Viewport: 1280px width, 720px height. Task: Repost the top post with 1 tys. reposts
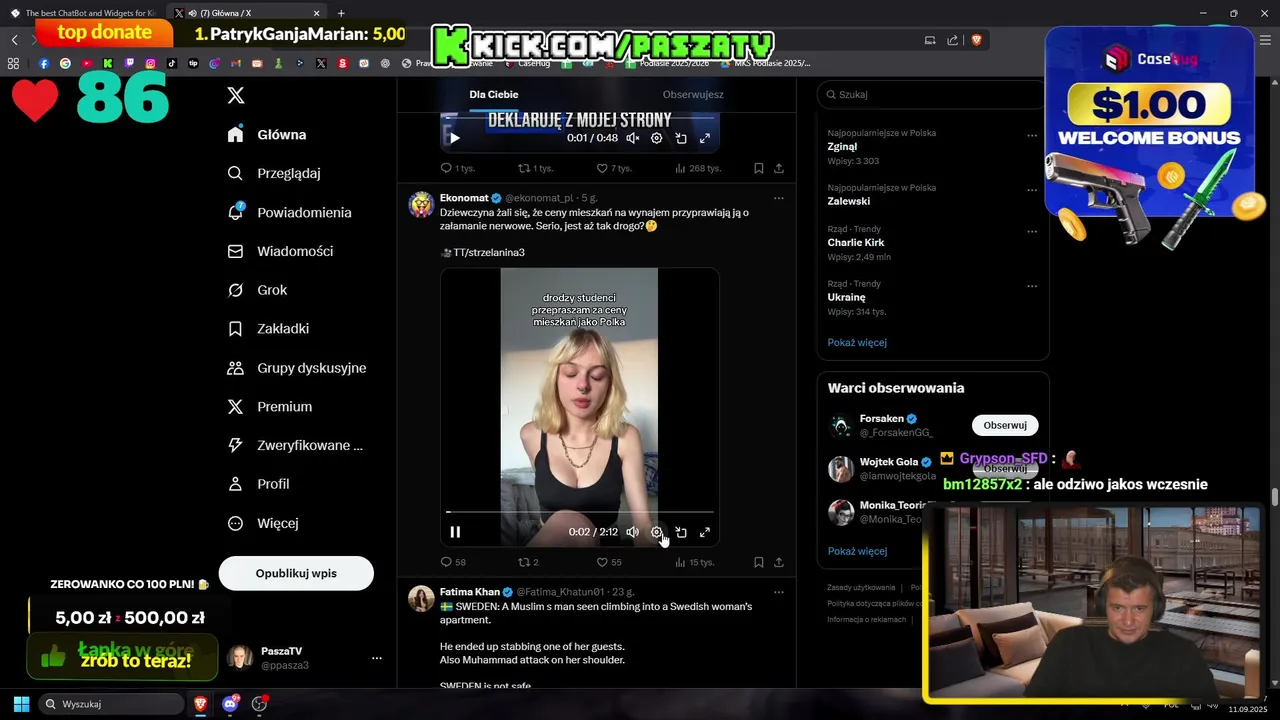535,168
